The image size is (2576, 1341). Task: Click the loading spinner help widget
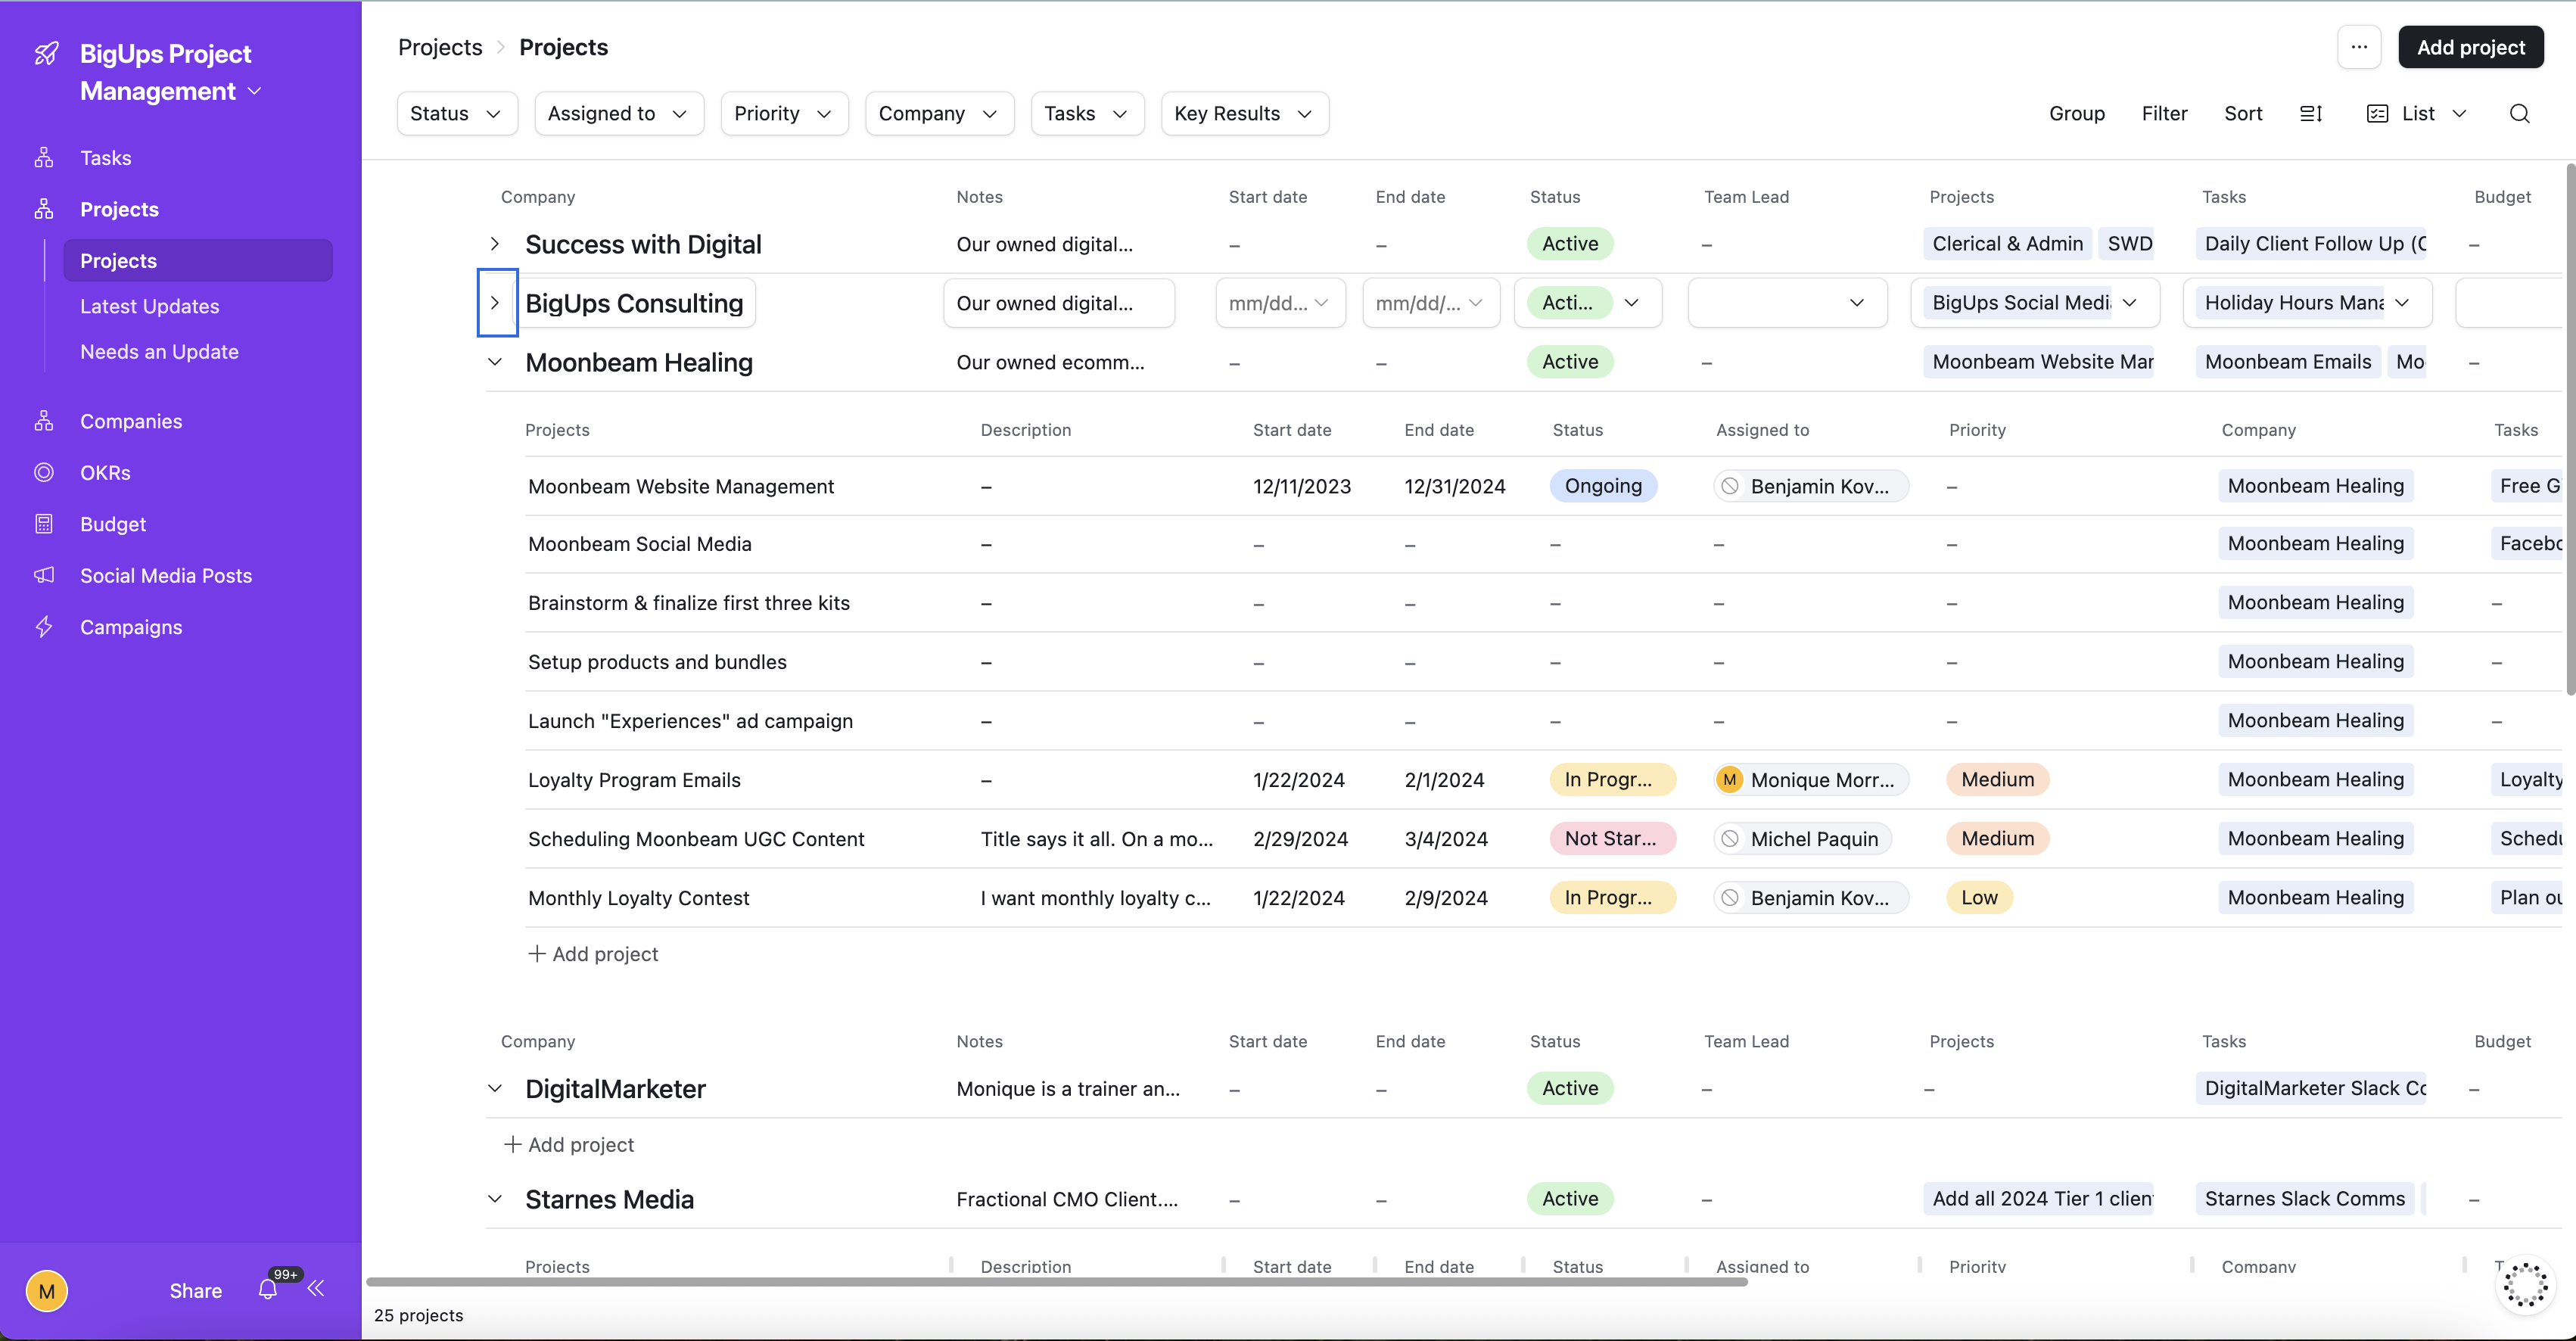pyautogui.click(x=2526, y=1284)
